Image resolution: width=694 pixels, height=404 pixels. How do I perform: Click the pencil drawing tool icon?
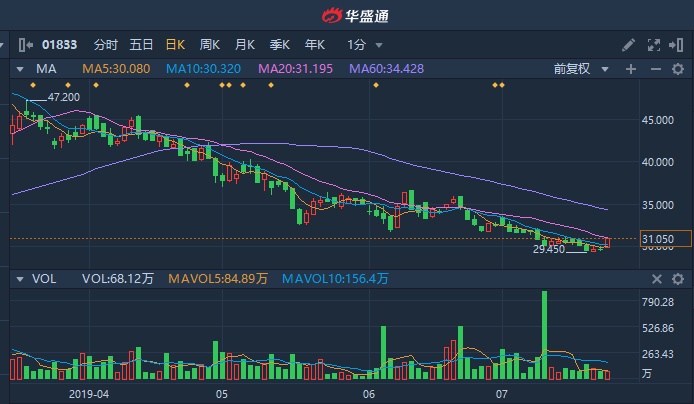tap(628, 45)
